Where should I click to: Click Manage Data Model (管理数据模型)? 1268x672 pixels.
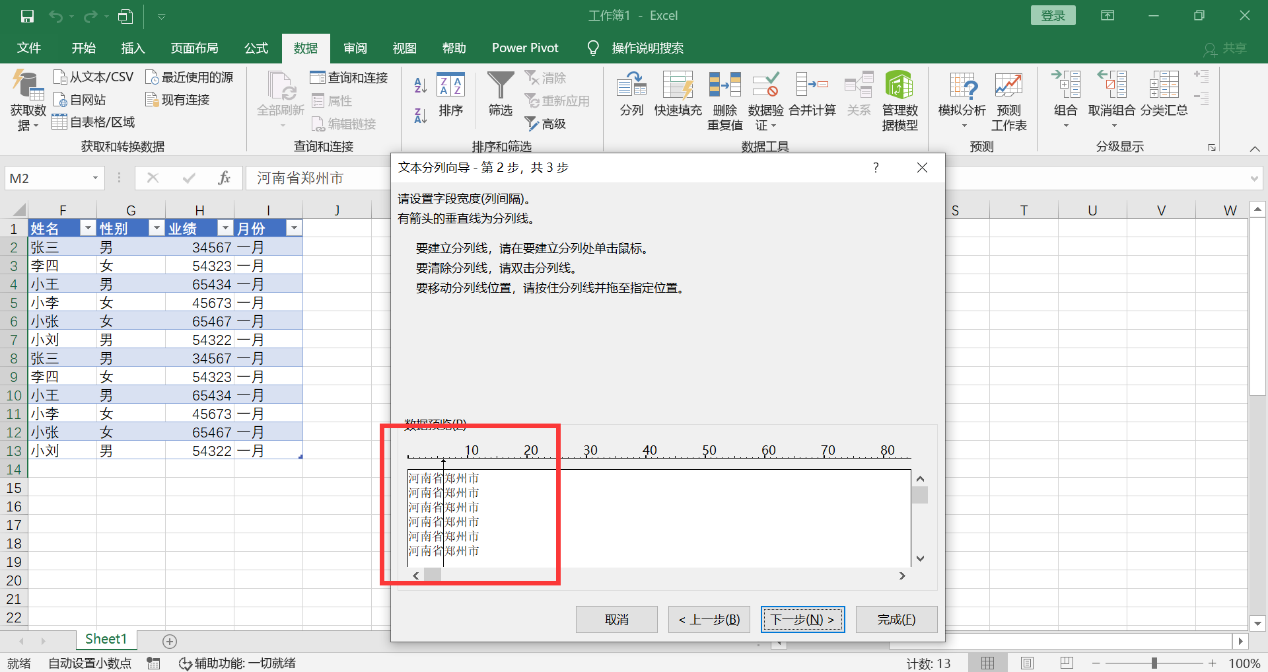pos(899,101)
